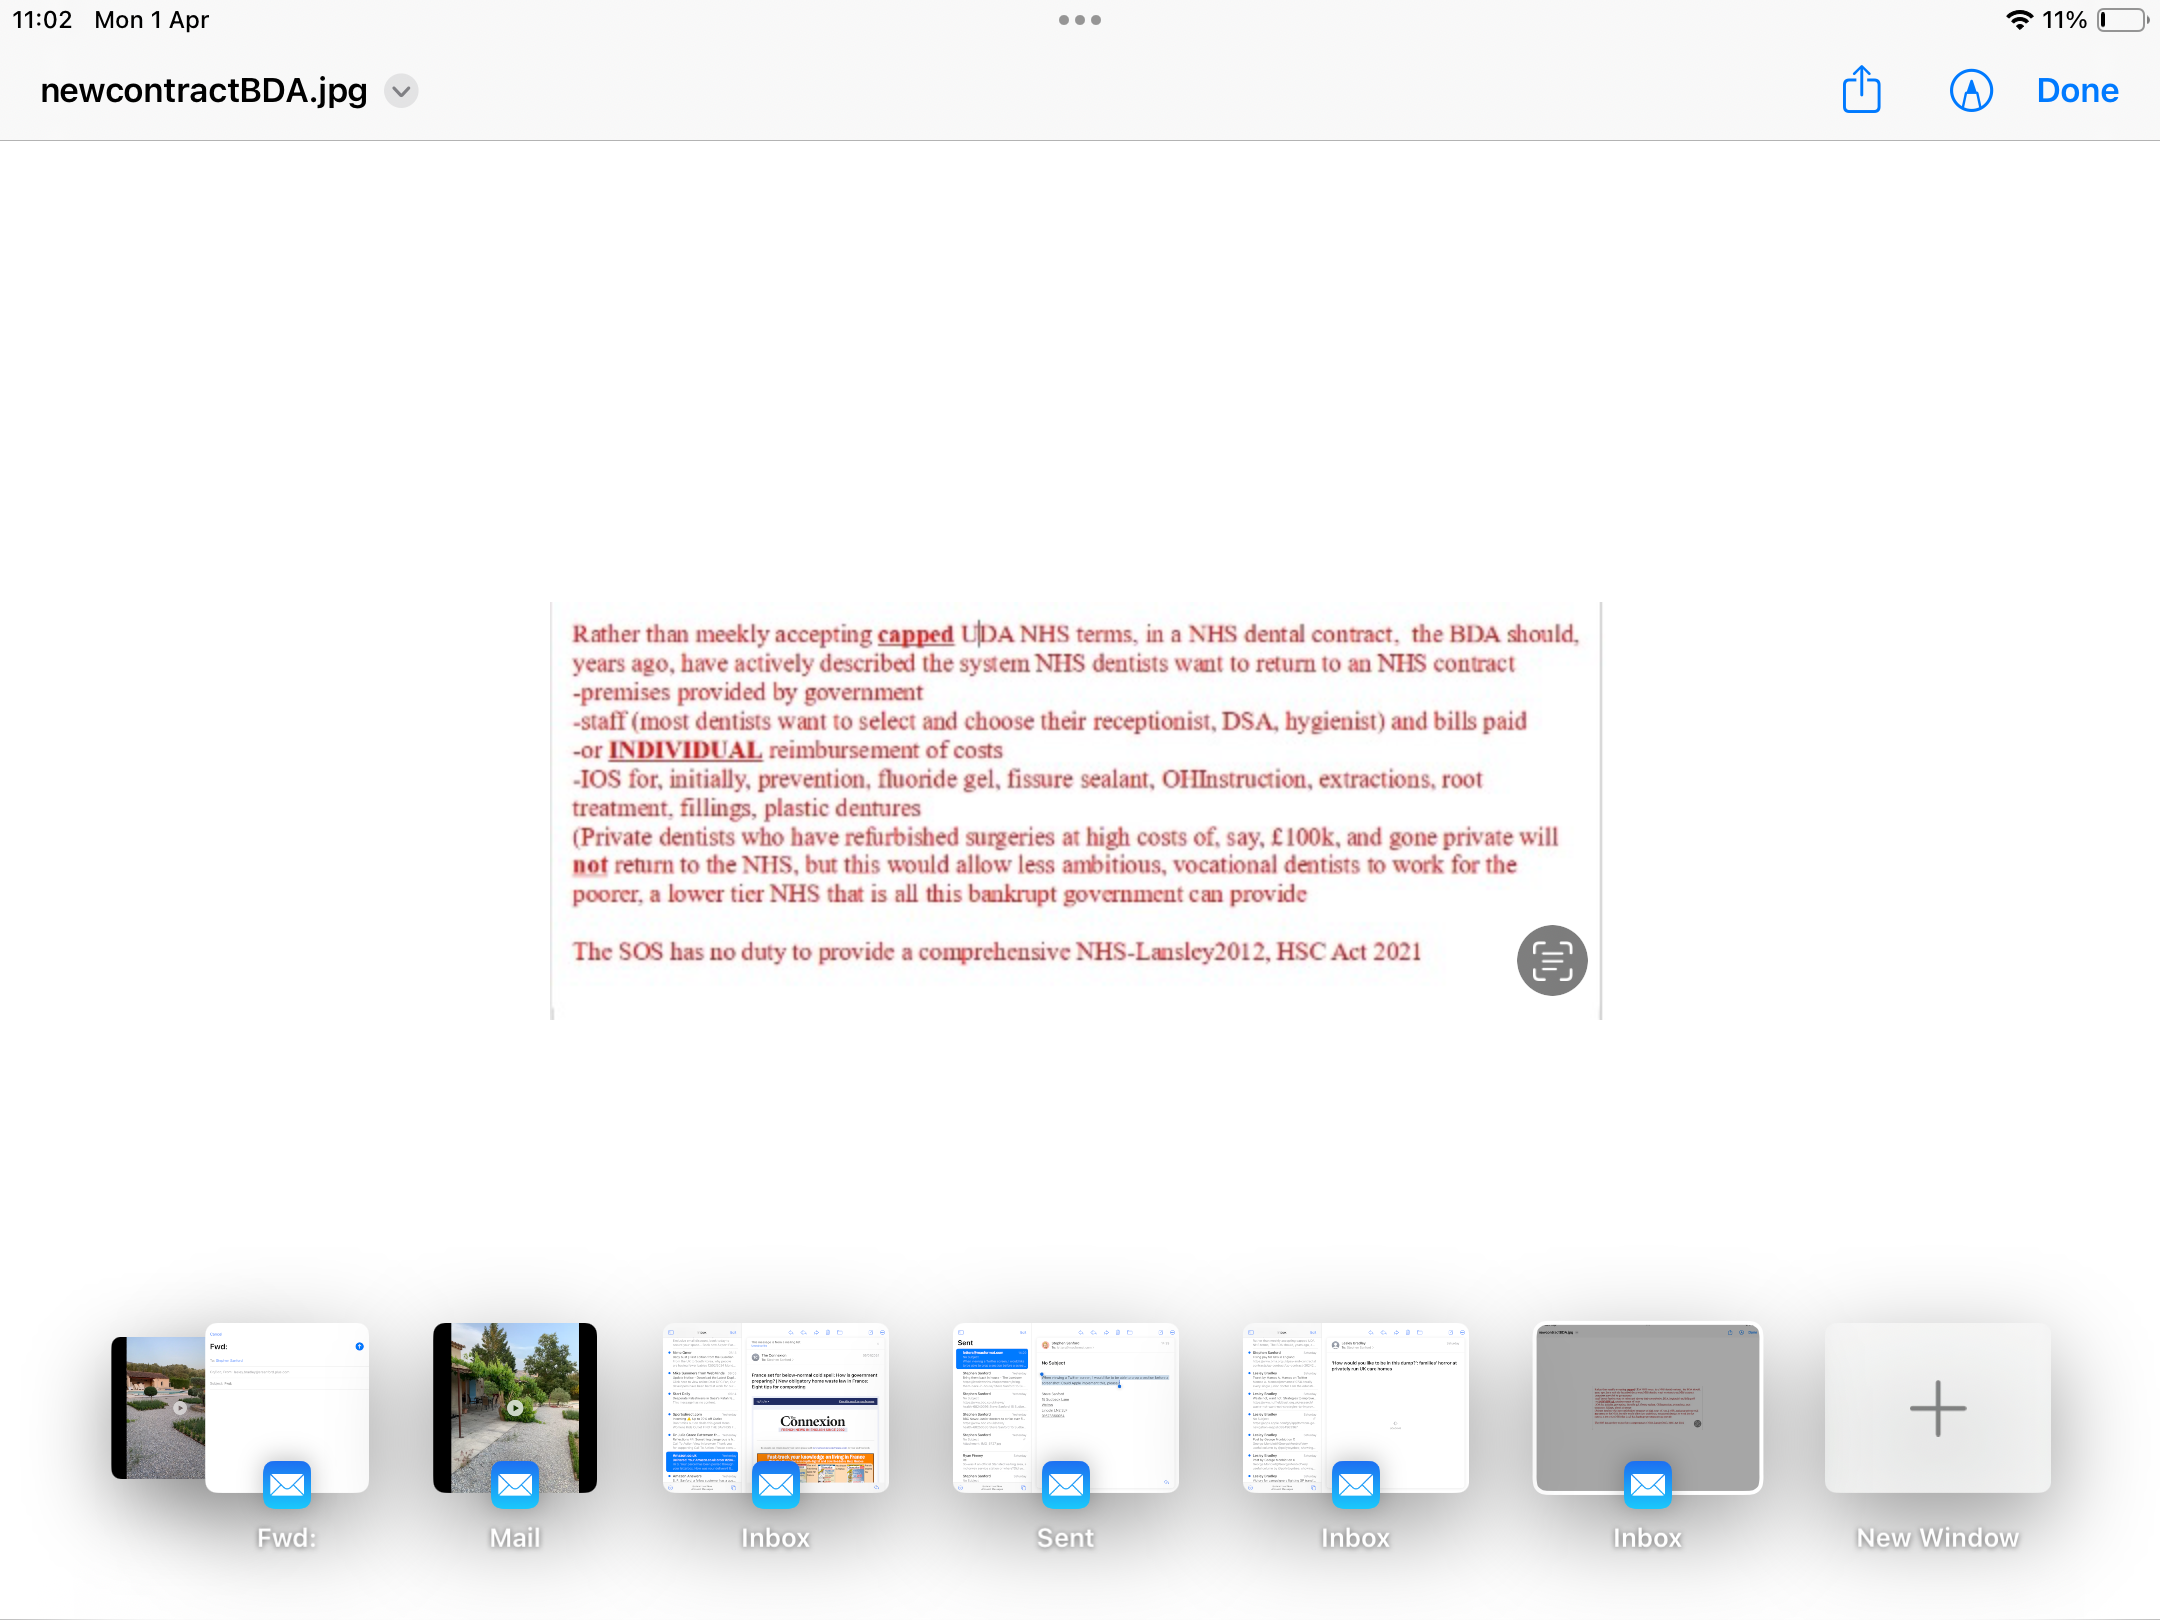Viewport: 2160px width, 1620px height.
Task: Open the Inbox window left of the image preview
Action: tap(1355, 1407)
